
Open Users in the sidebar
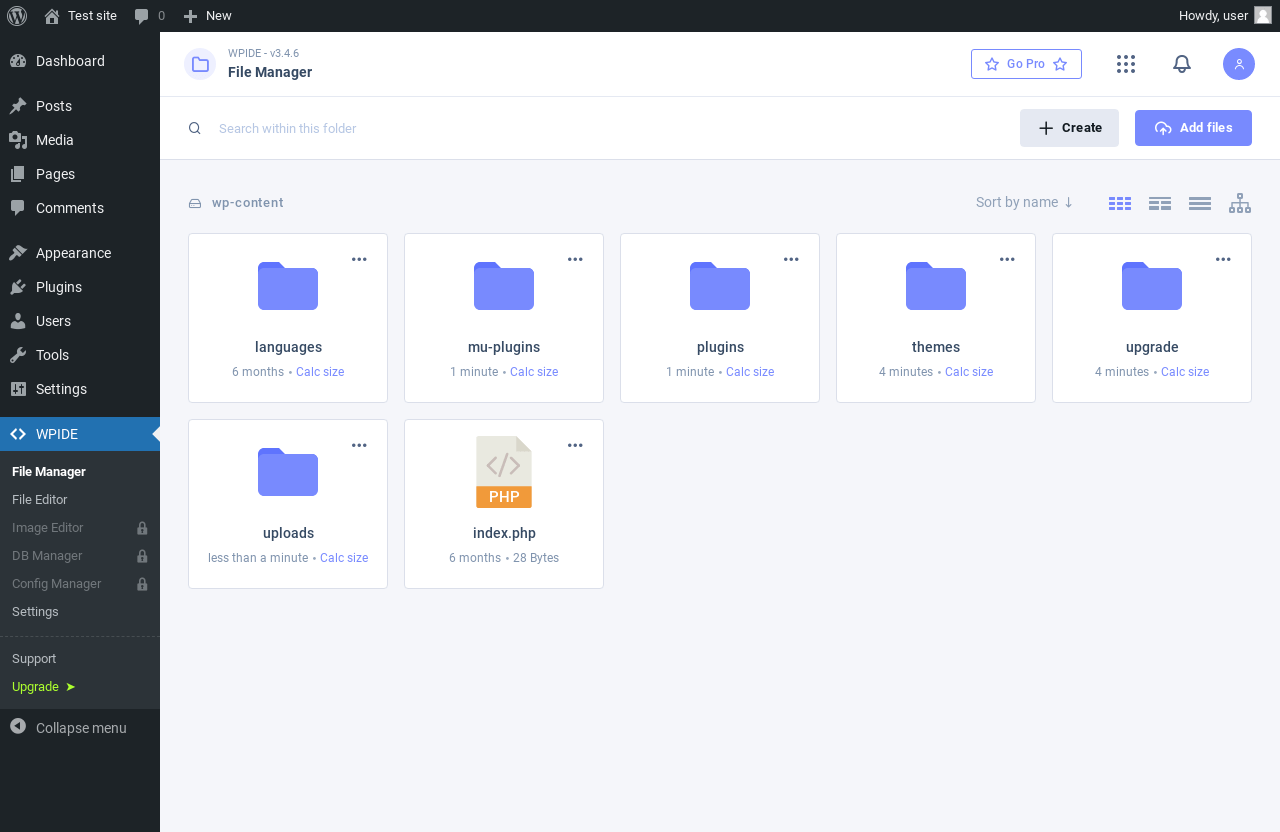pyautogui.click(x=80, y=321)
